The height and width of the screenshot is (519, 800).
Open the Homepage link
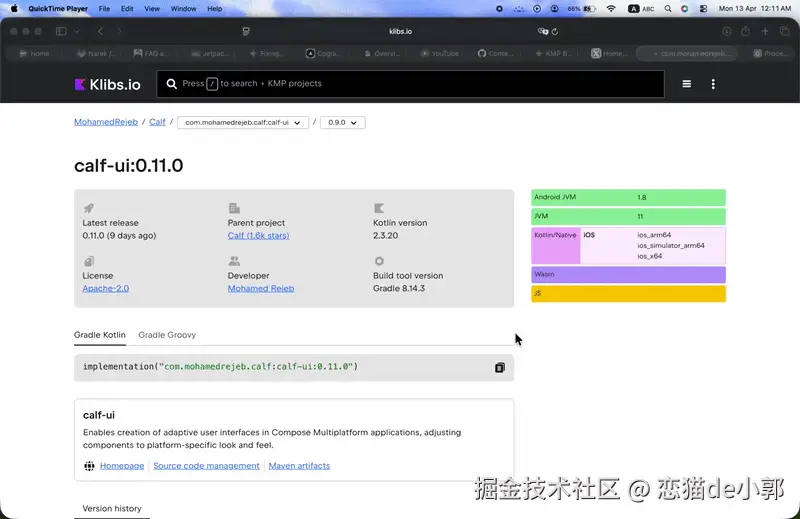tap(122, 466)
